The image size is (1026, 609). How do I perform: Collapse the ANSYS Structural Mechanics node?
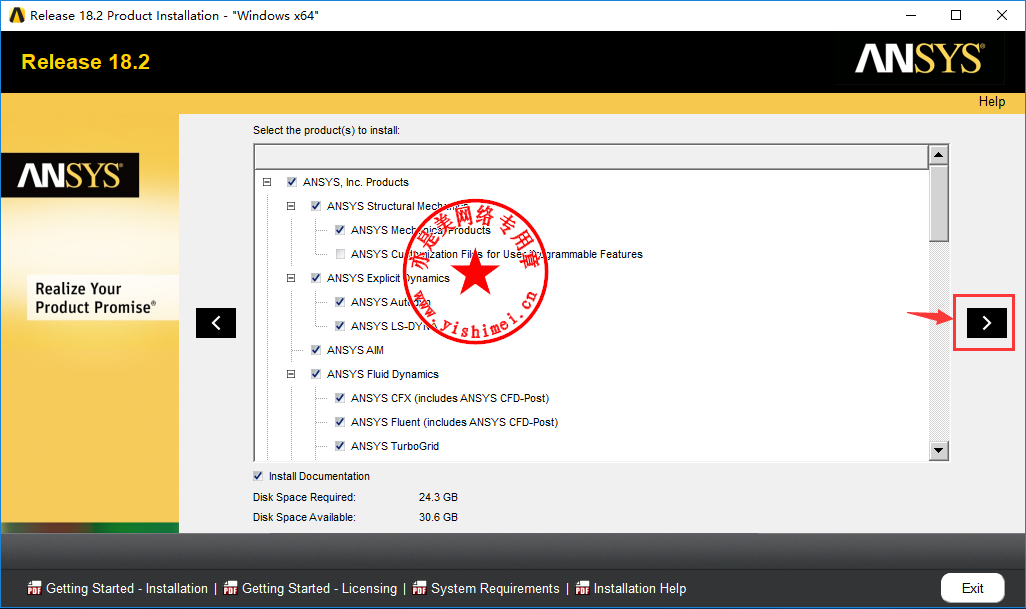pos(291,206)
